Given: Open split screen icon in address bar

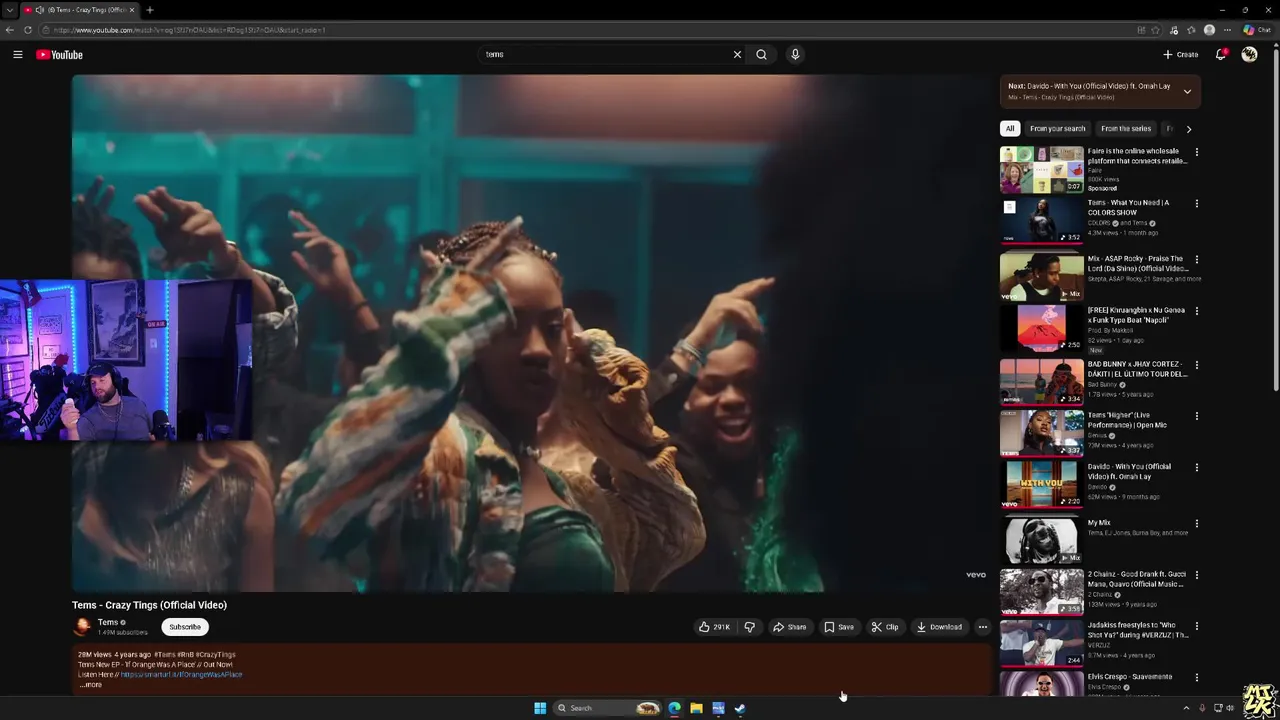Looking at the screenshot, I should coord(1141,30).
